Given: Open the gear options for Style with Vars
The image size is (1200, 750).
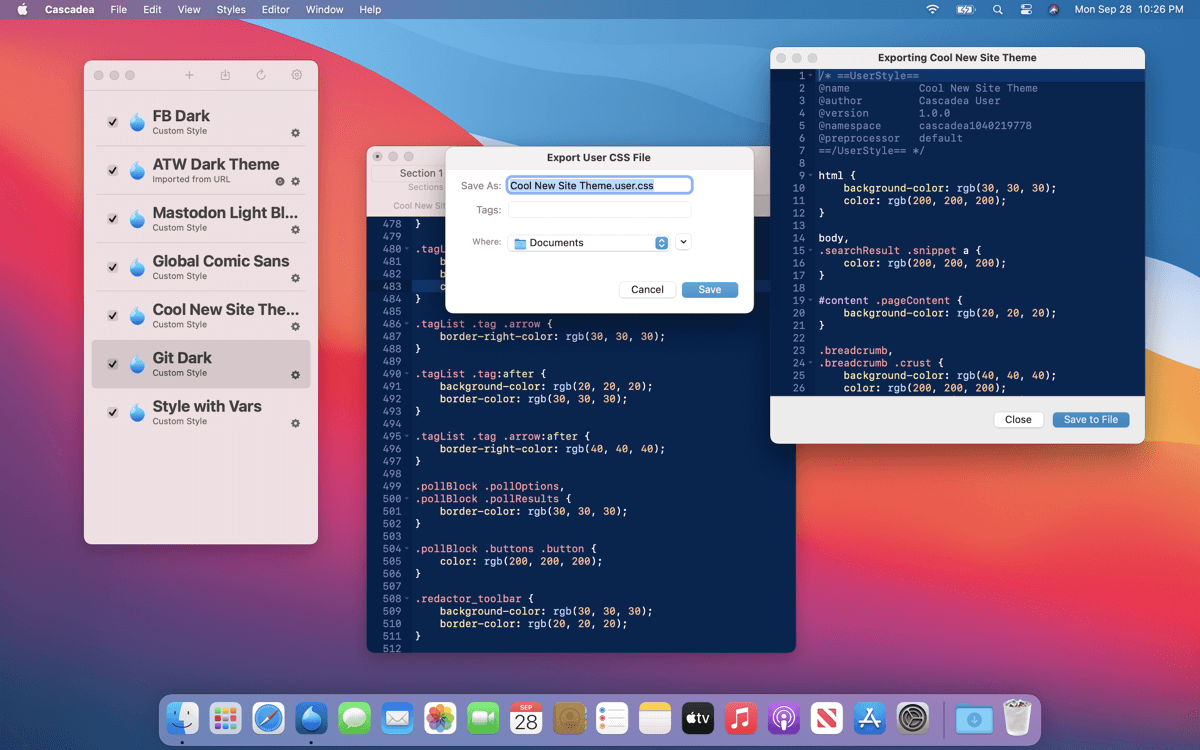Looking at the screenshot, I should pyautogui.click(x=295, y=424).
